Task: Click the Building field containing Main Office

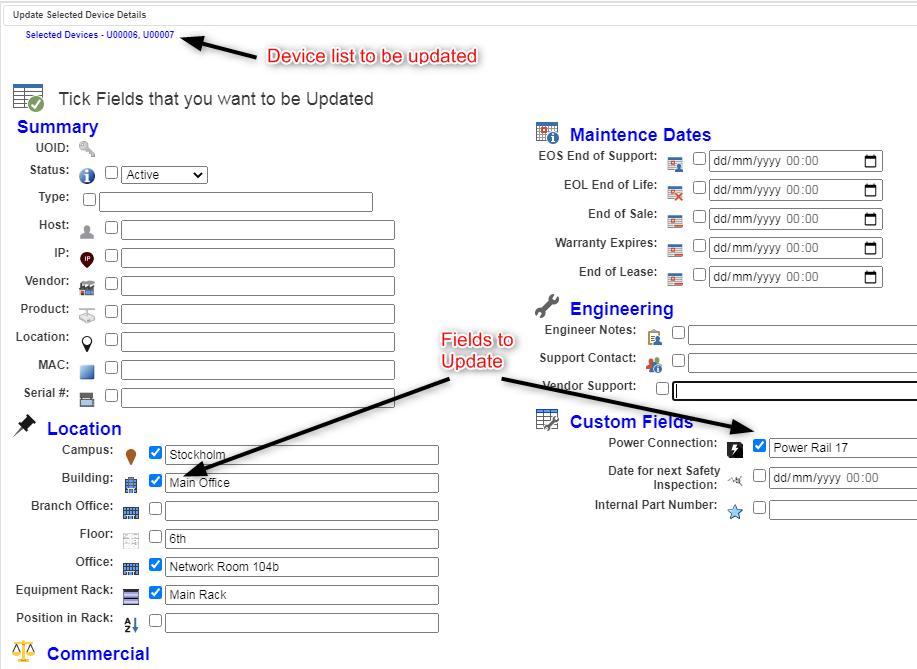Action: pos(302,483)
